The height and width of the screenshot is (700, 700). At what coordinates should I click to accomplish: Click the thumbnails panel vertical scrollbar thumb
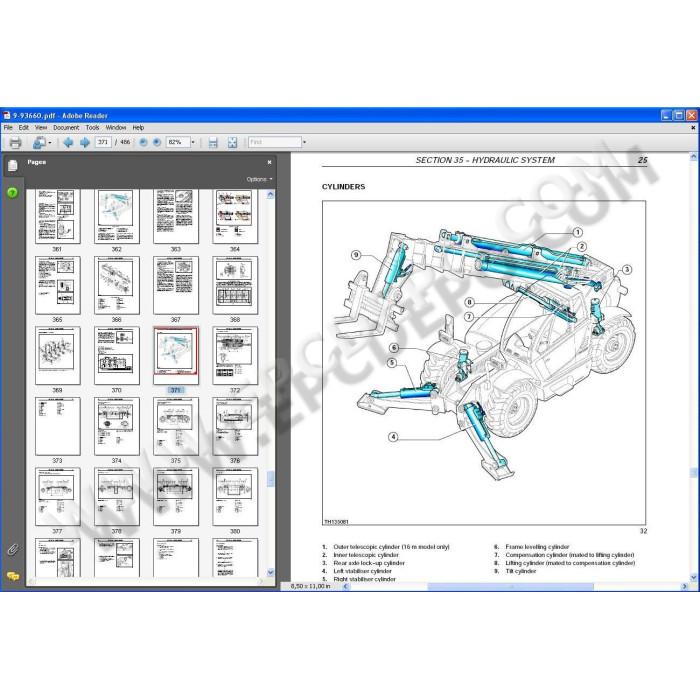(x=270, y=479)
